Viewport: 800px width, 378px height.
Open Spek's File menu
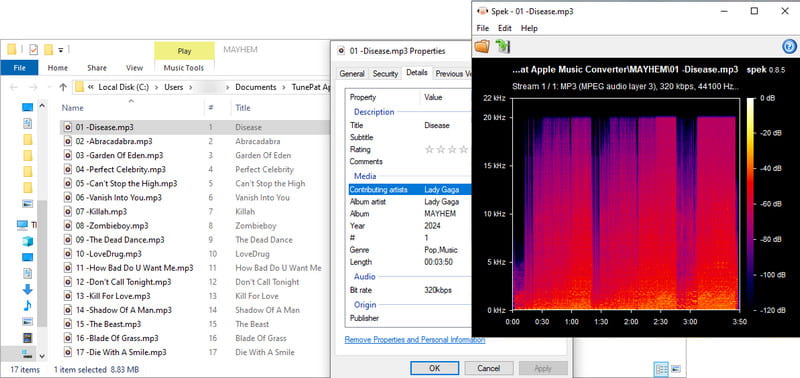[482, 28]
